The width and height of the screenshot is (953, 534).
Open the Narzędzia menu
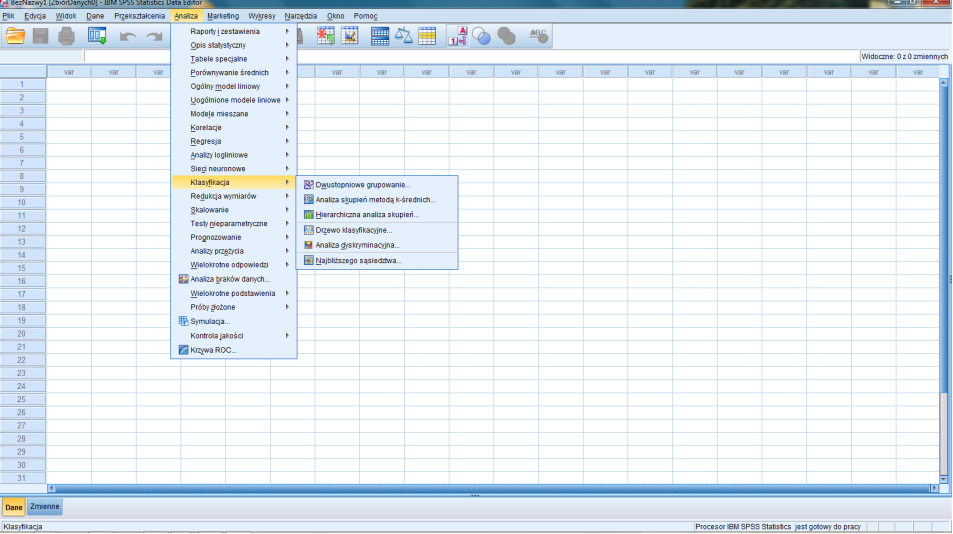301,16
